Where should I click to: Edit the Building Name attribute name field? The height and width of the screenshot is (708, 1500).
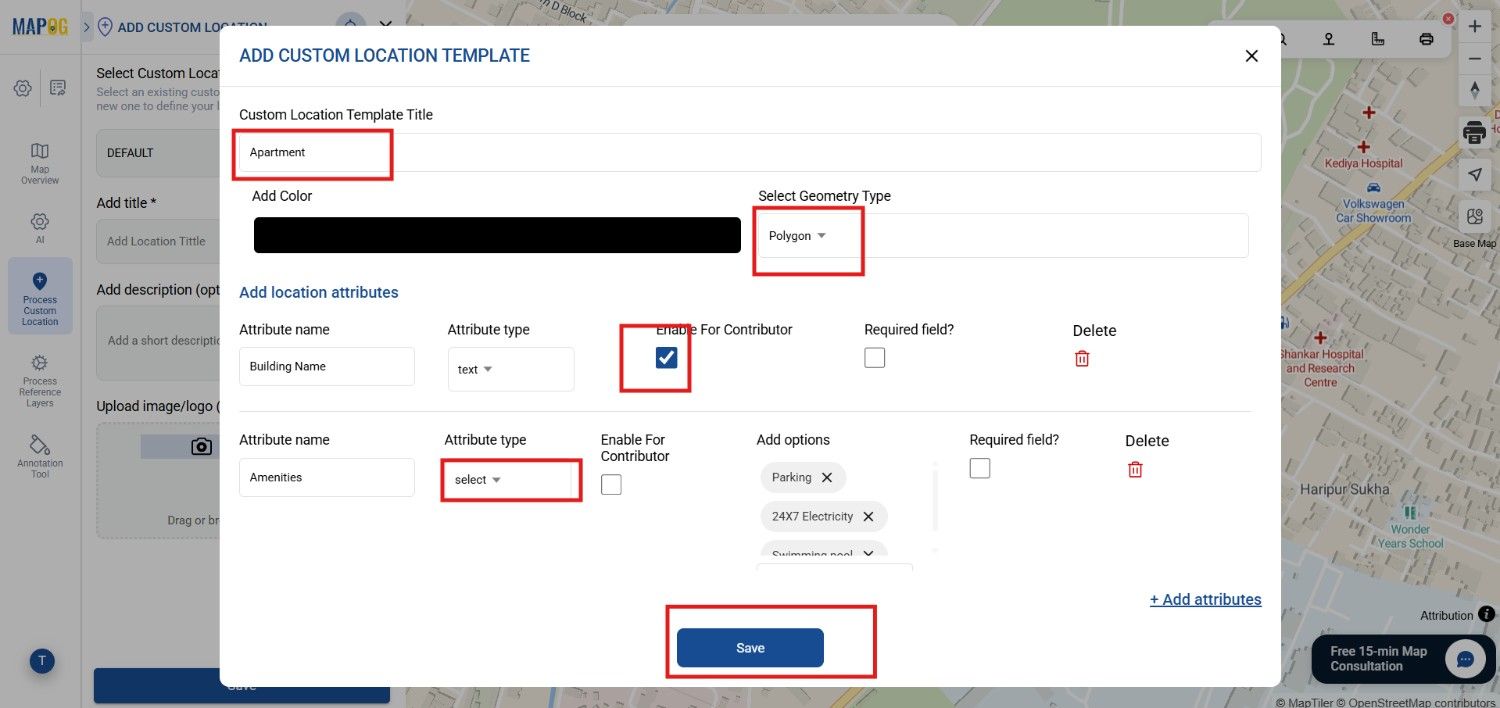327,366
